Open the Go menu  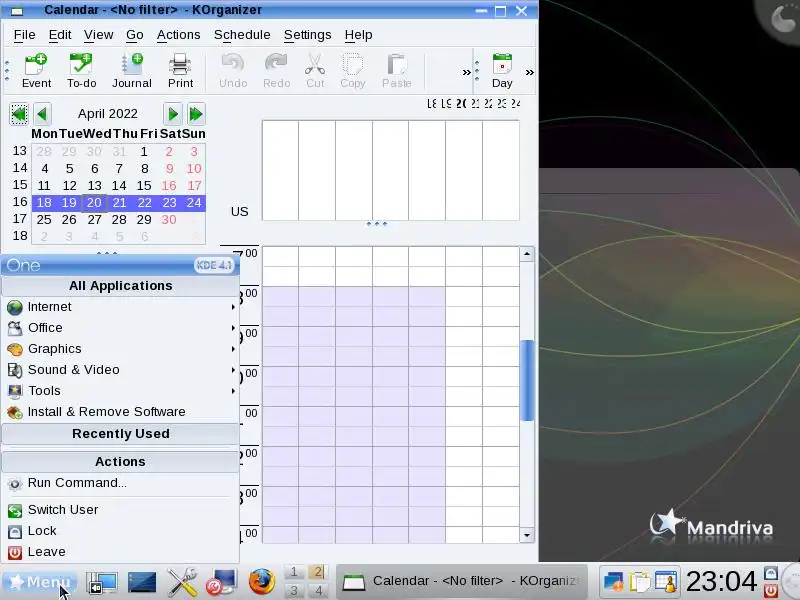[134, 35]
